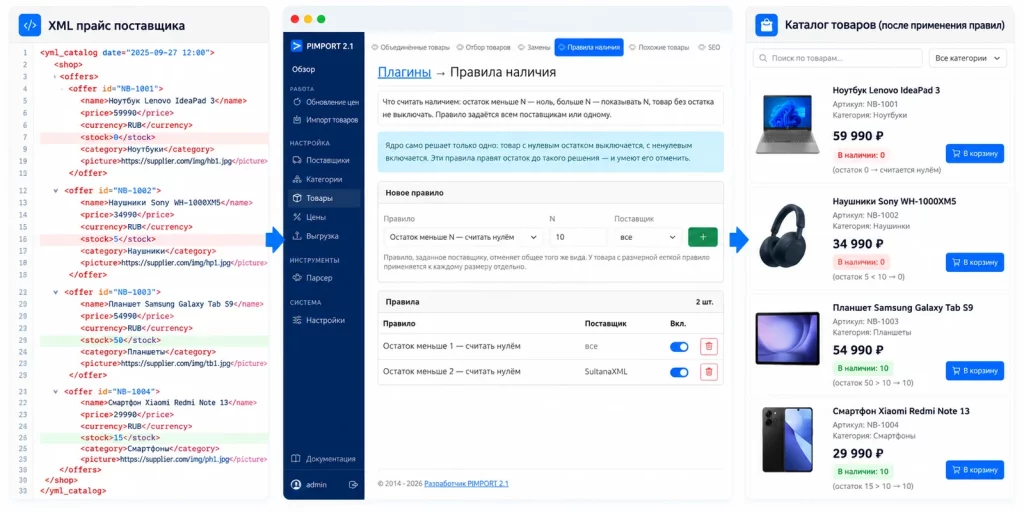Screen dimensions: 1024x512
Task: Collapse the offer NB-1003 node
Action: (x=56, y=292)
